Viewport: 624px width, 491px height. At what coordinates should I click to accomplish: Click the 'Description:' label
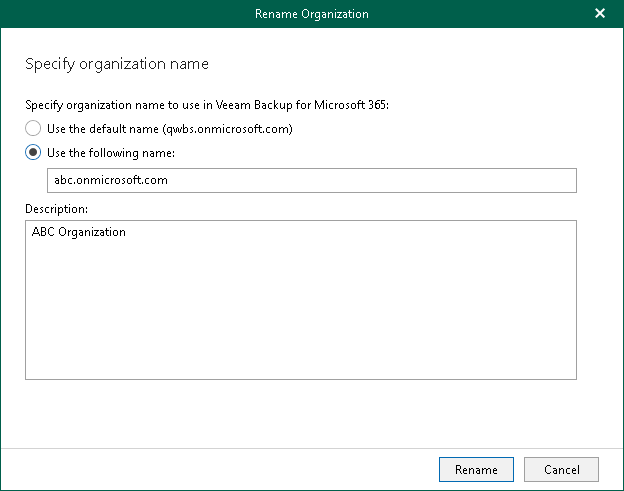coord(57,209)
